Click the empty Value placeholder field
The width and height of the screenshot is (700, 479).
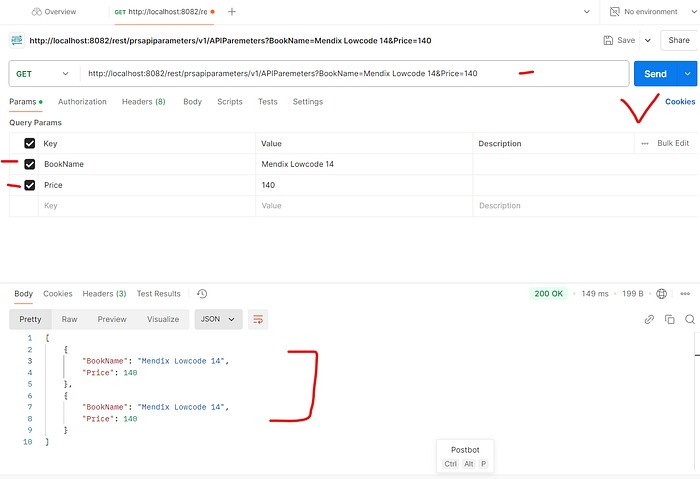tap(364, 206)
